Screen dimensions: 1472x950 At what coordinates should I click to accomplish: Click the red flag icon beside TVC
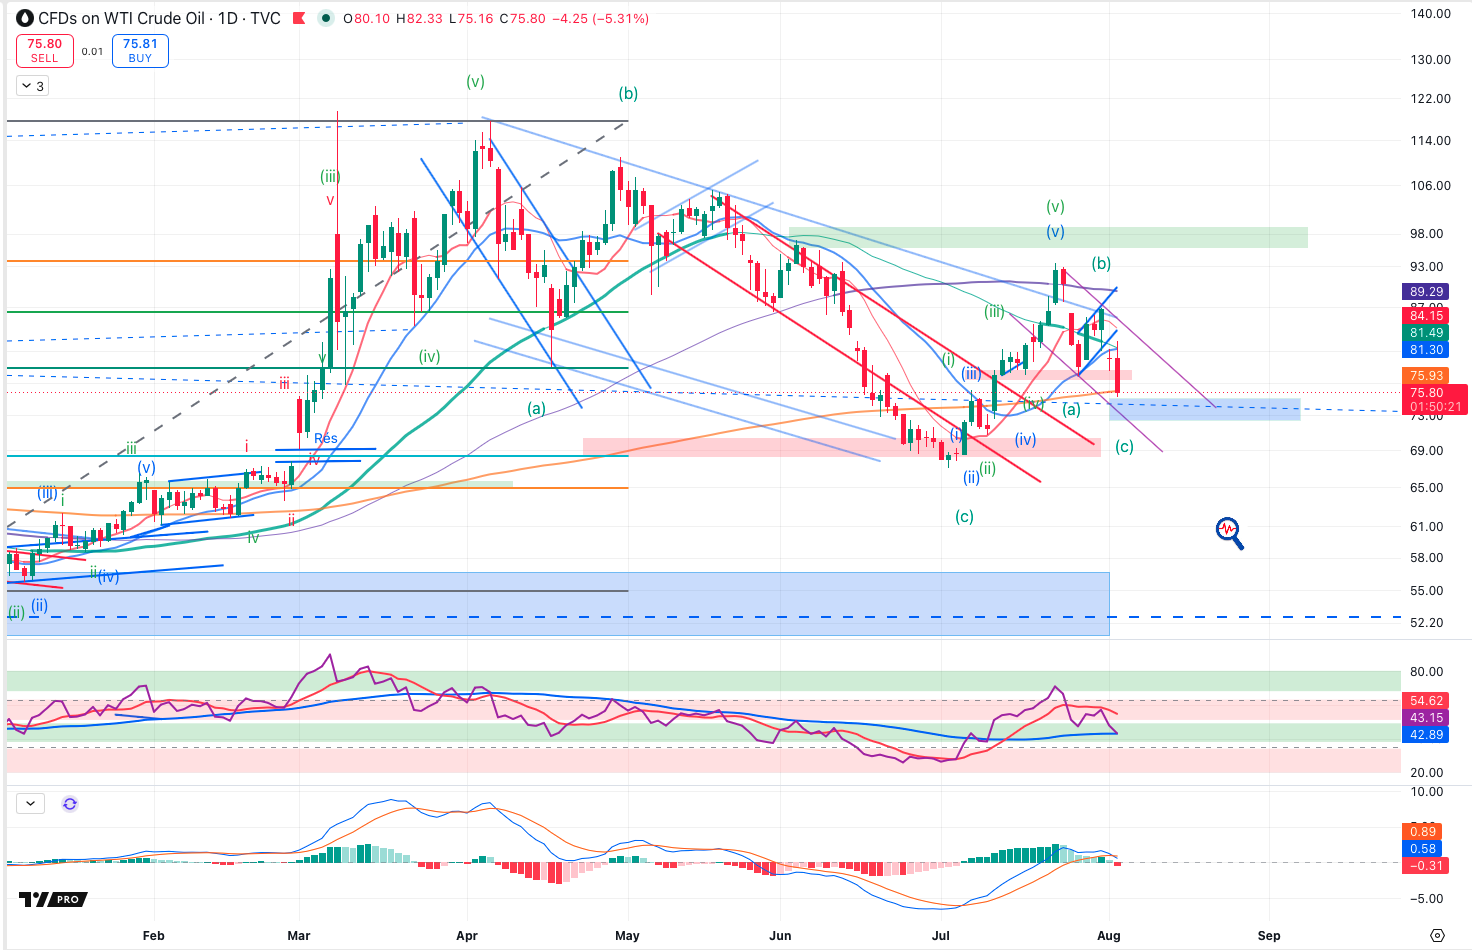[x=298, y=18]
